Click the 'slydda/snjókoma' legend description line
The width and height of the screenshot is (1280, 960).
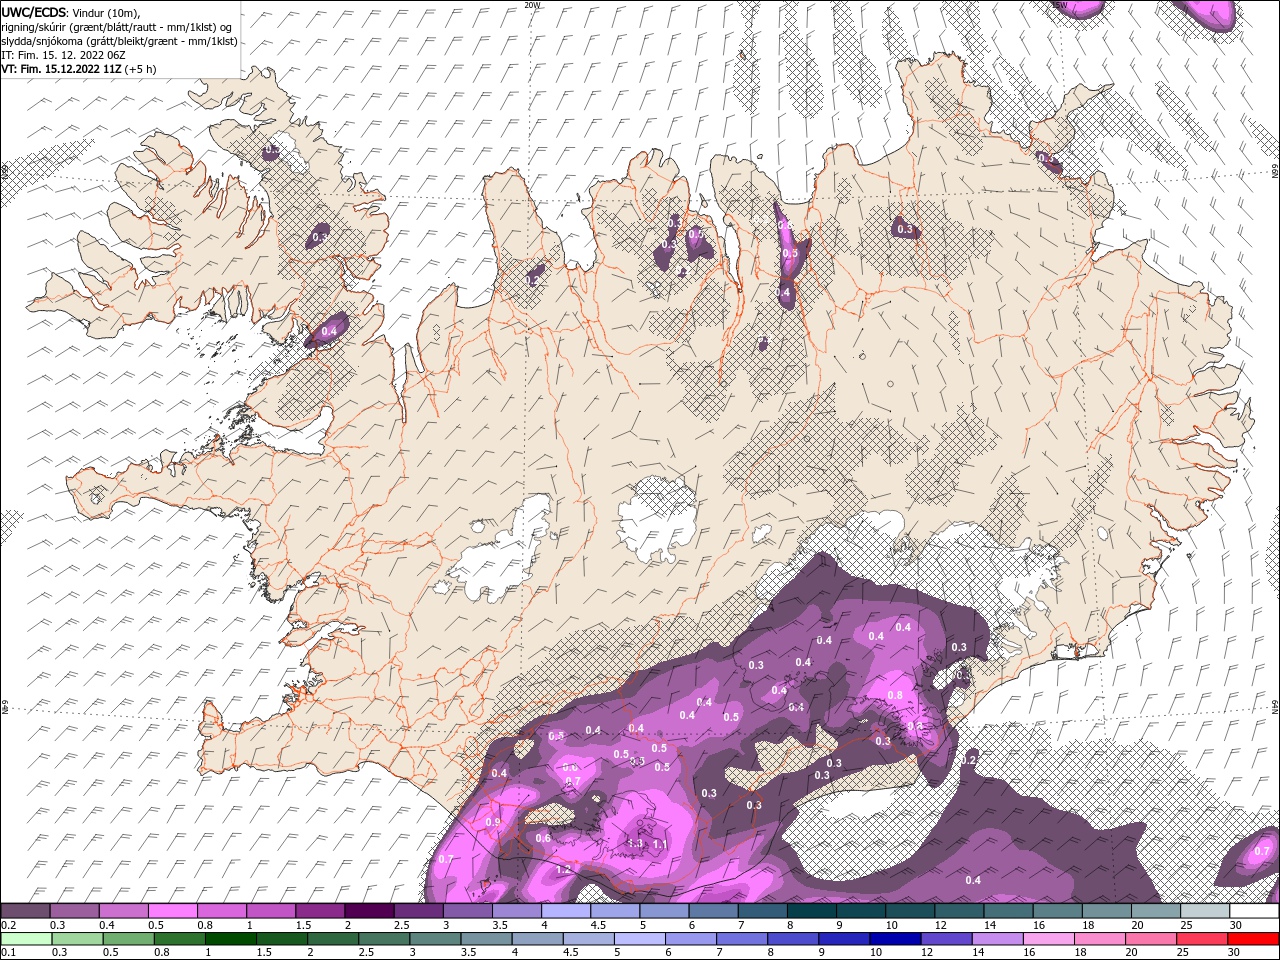(119, 41)
